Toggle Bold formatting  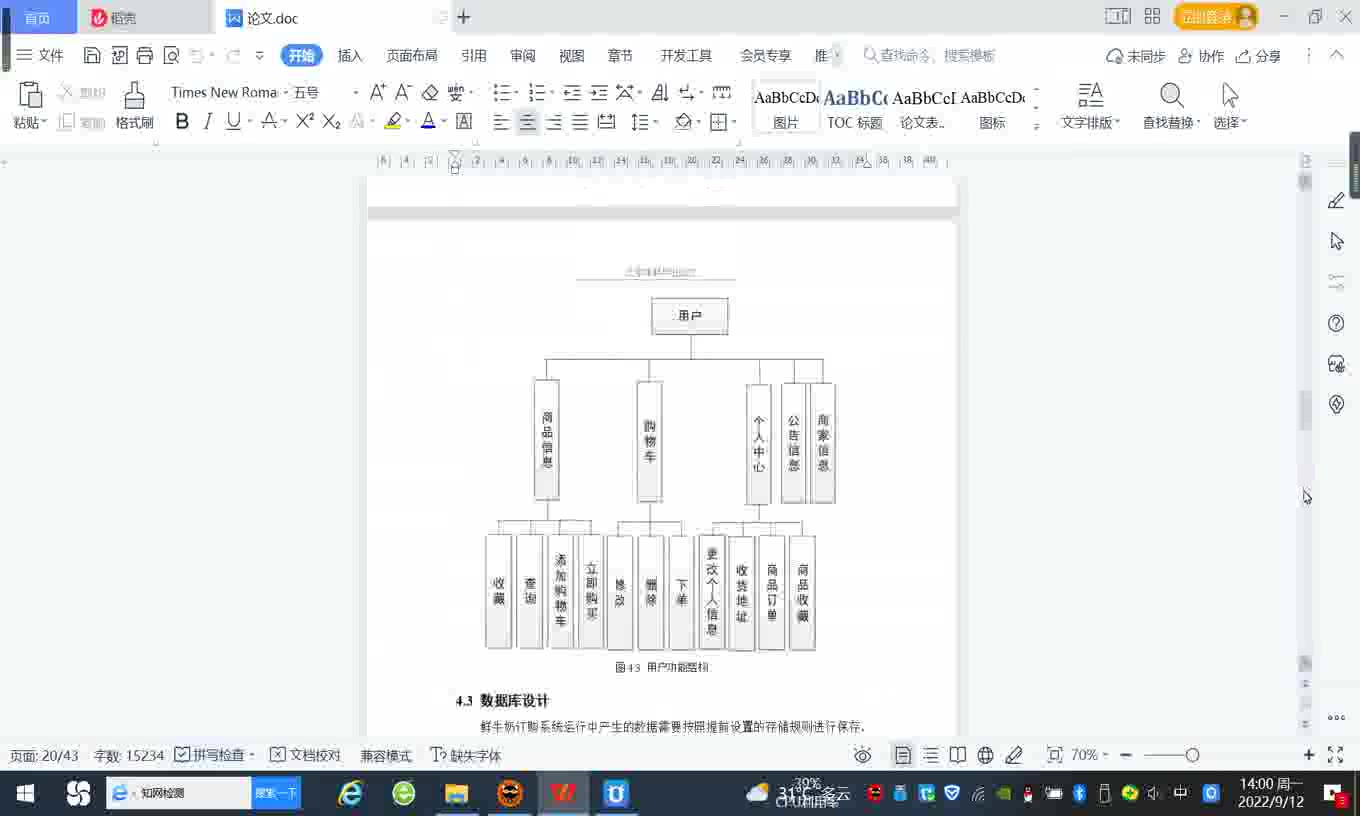coord(182,121)
